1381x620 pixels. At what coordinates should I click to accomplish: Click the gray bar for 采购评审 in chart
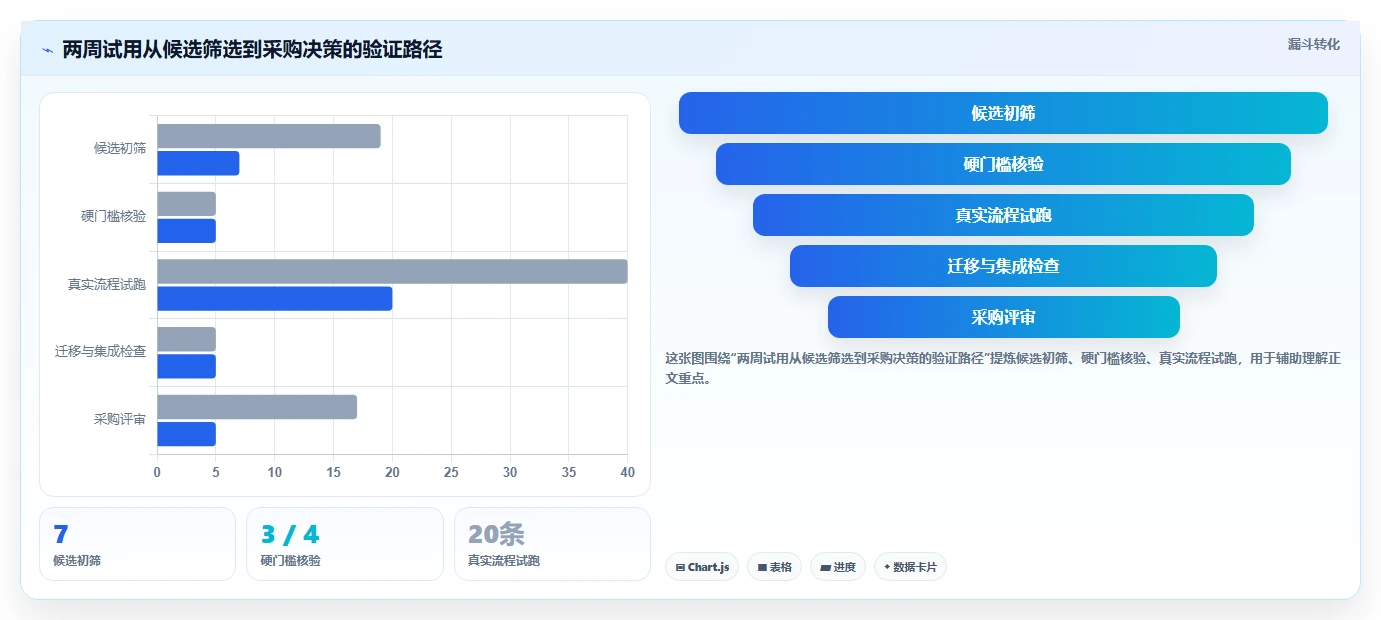click(257, 407)
